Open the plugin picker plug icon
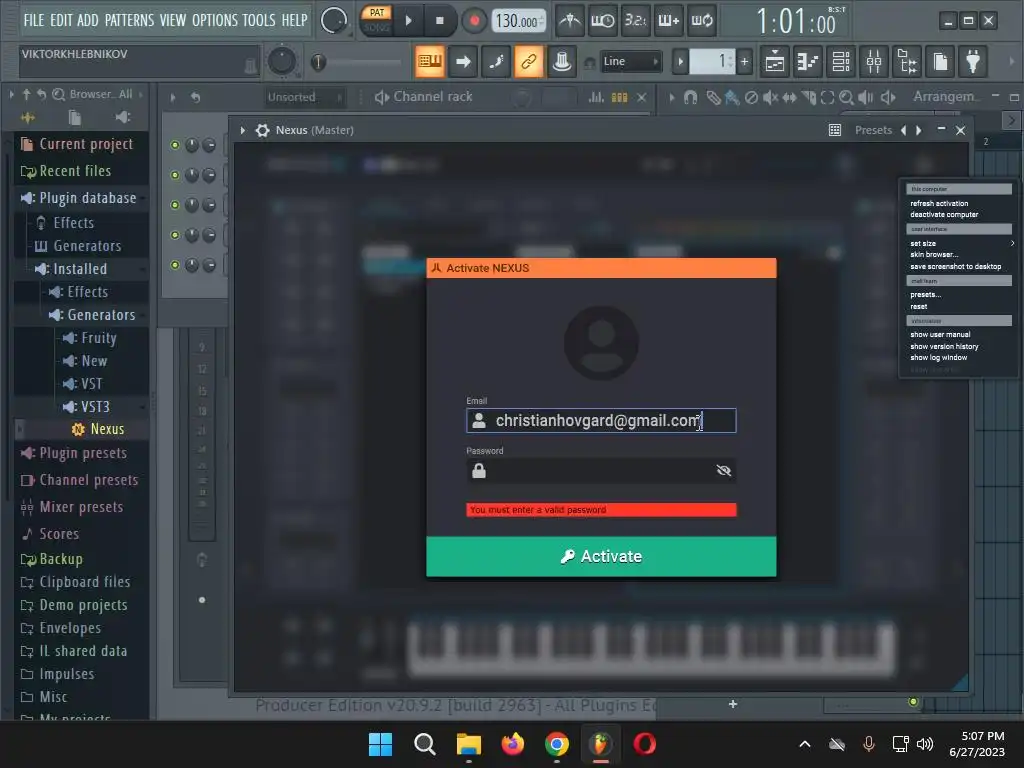This screenshot has width=1024, height=768. click(973, 62)
